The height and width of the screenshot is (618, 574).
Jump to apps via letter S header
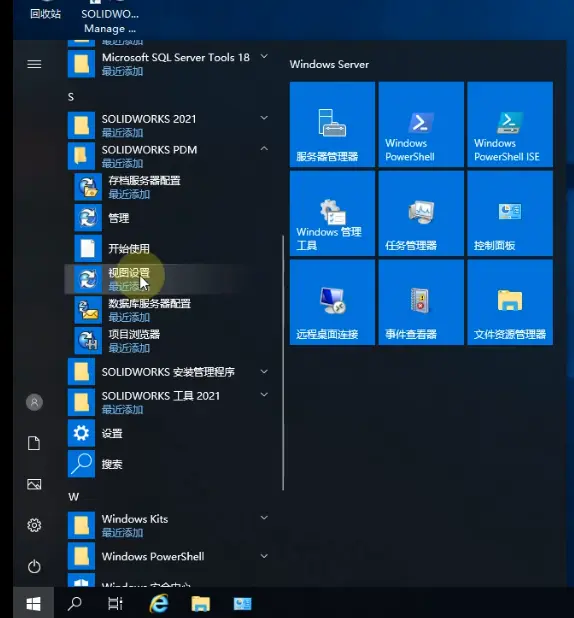pos(71,97)
